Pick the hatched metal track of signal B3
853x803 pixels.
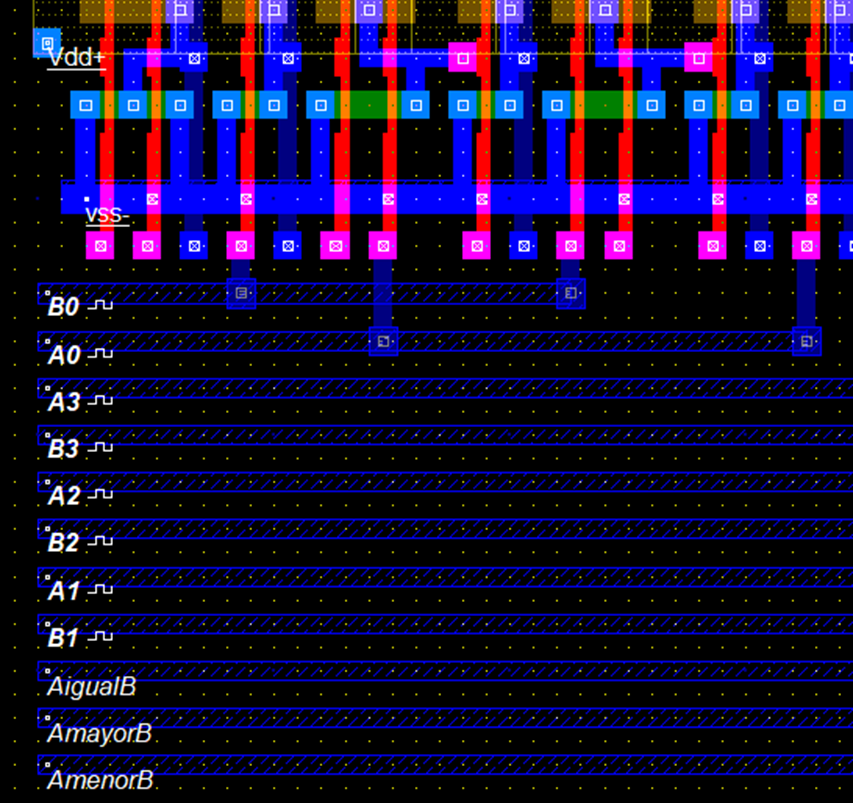(x=445, y=435)
